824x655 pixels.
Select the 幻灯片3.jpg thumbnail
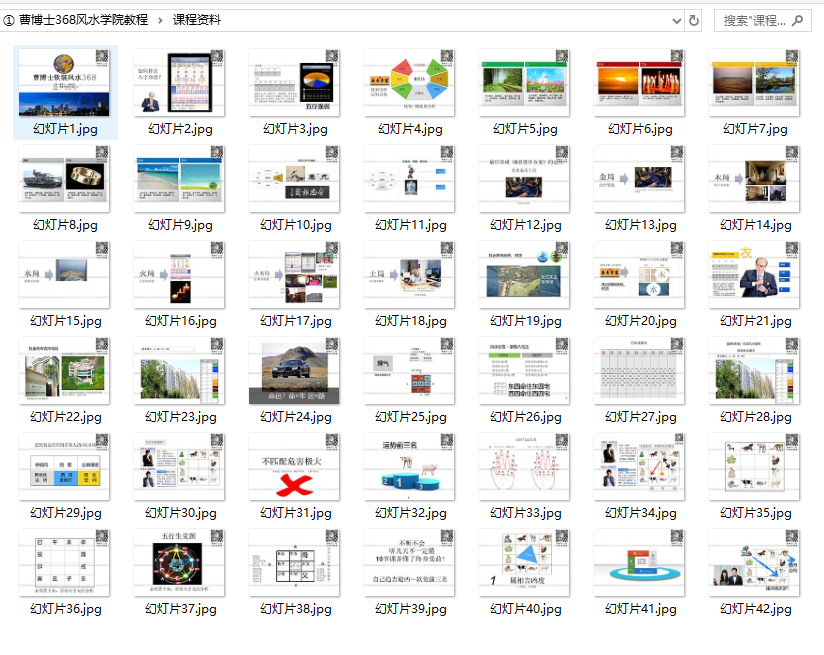294,83
